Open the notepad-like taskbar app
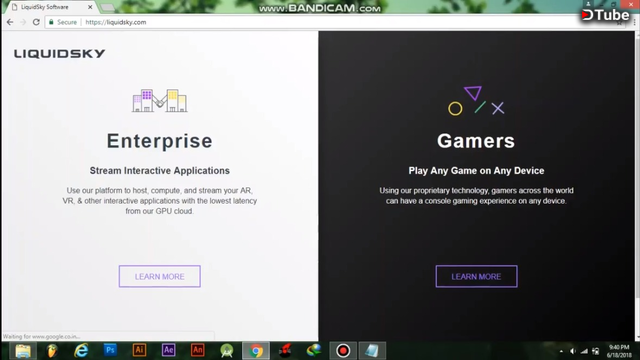Screen dimensions: 640x360 [x=372, y=351]
